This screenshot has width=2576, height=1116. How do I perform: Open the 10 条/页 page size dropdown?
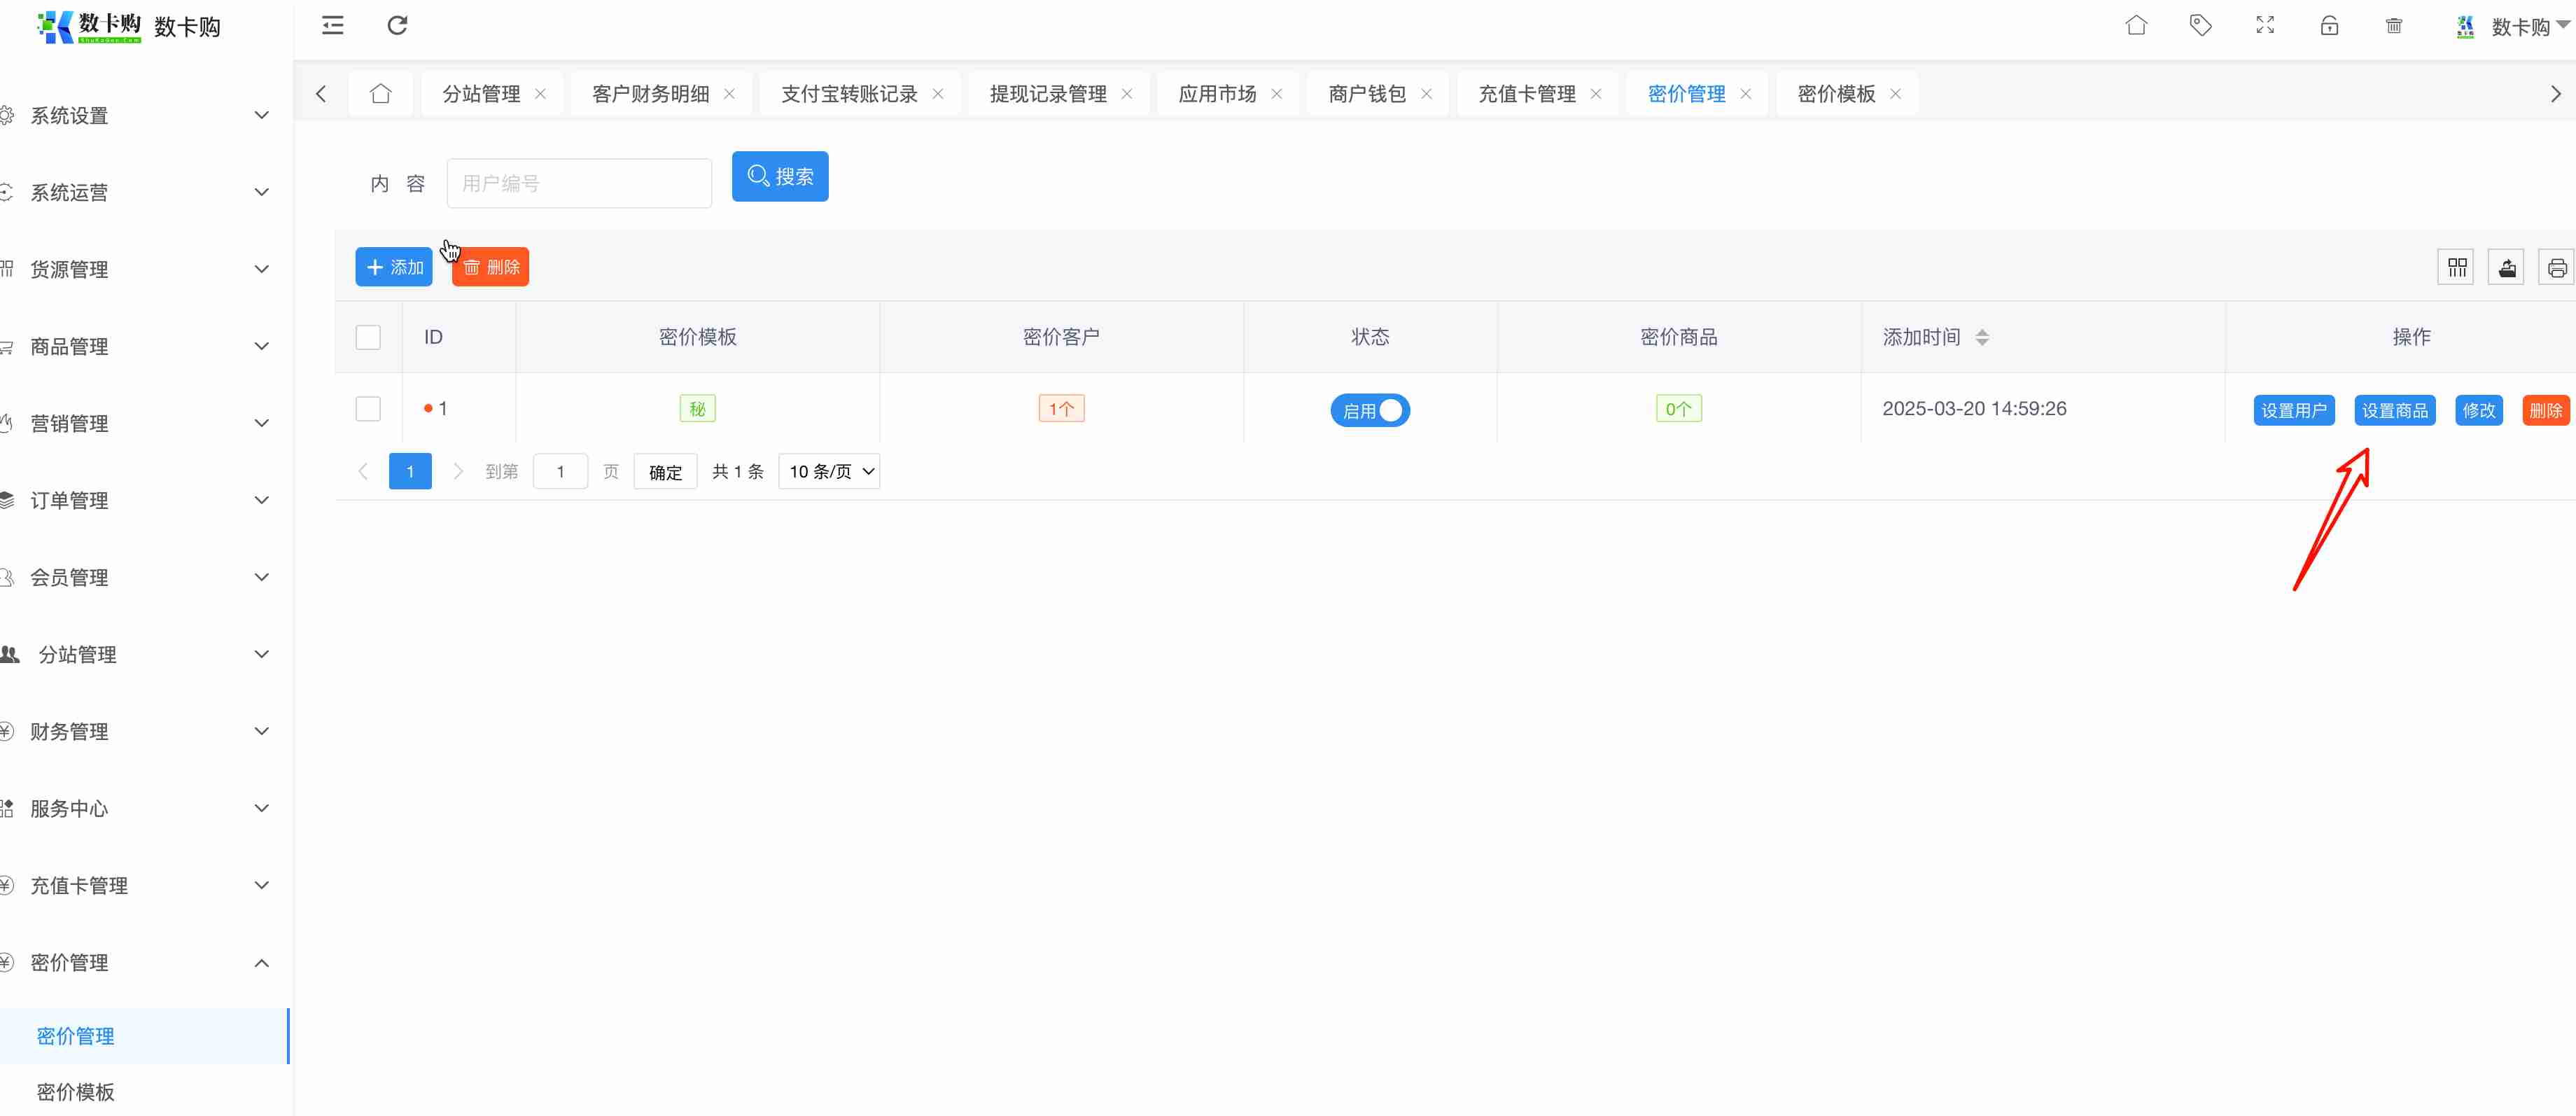829,471
